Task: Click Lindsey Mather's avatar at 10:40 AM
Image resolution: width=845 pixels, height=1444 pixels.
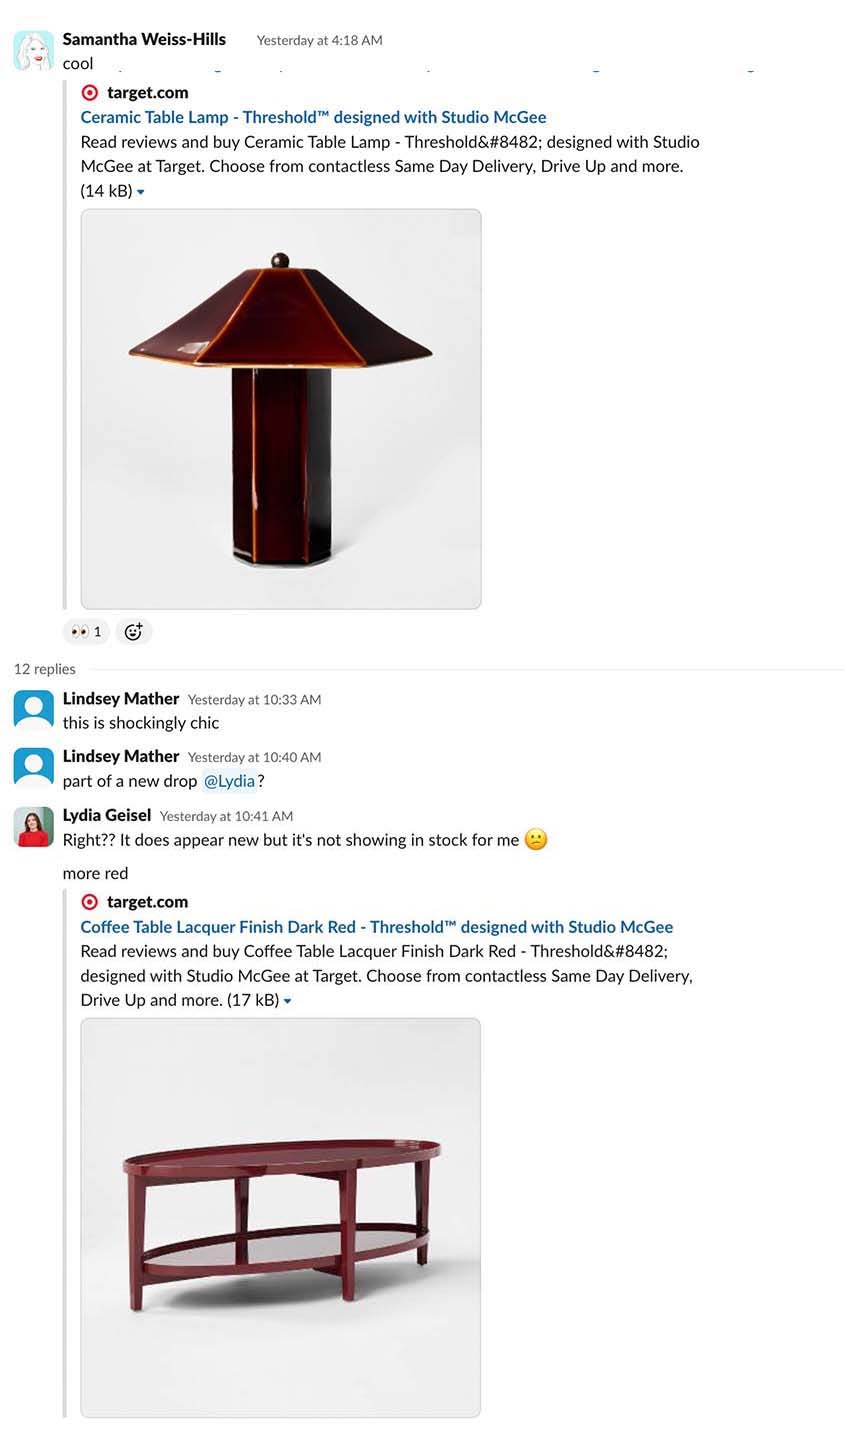Action: tap(33, 767)
